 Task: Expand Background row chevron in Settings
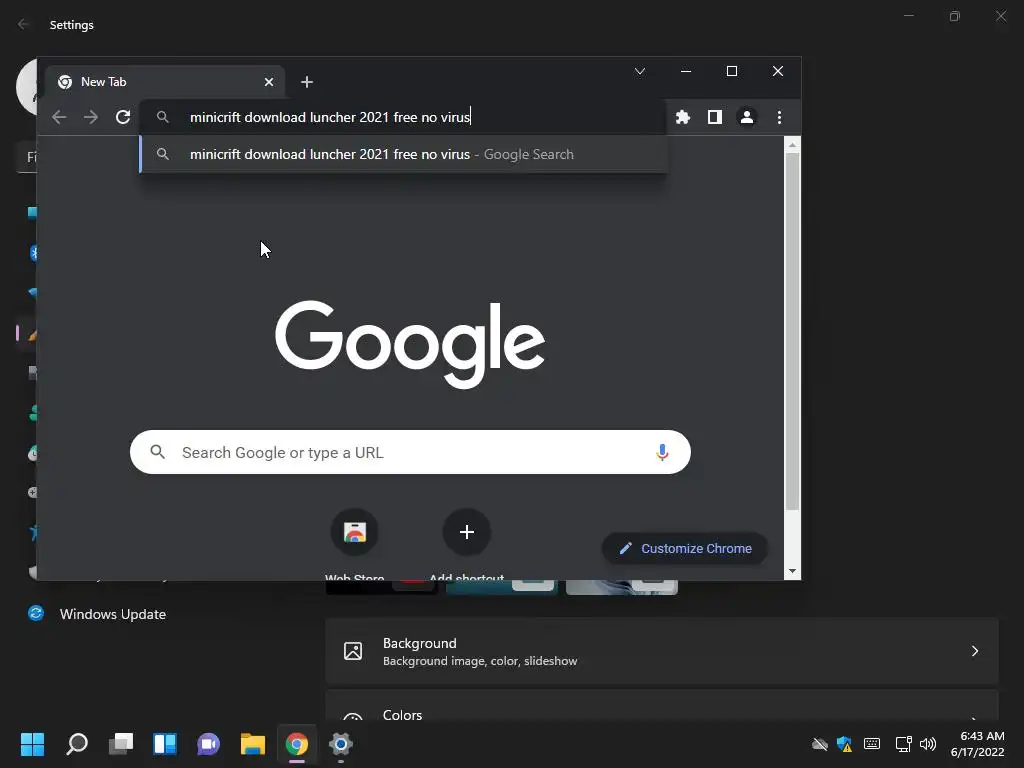(x=974, y=651)
